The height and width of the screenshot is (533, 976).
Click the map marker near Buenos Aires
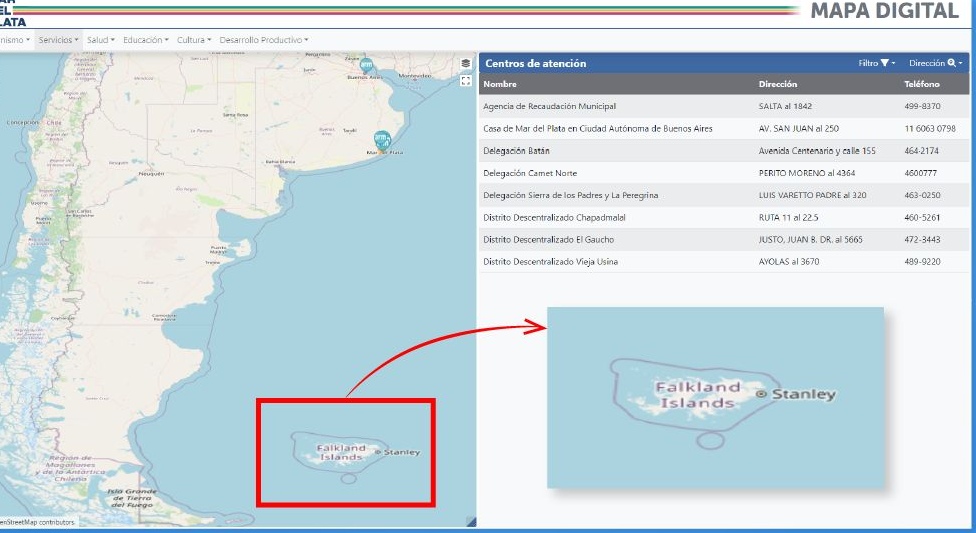pos(366,65)
